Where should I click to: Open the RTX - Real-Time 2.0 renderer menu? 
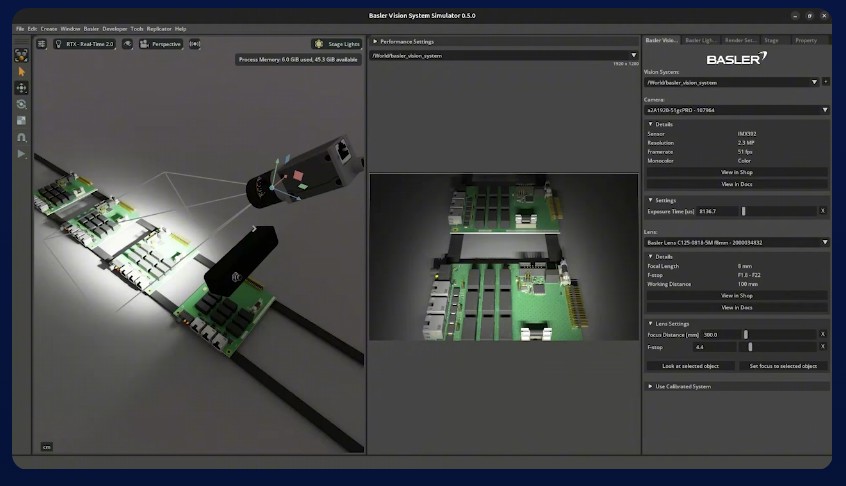(85, 44)
